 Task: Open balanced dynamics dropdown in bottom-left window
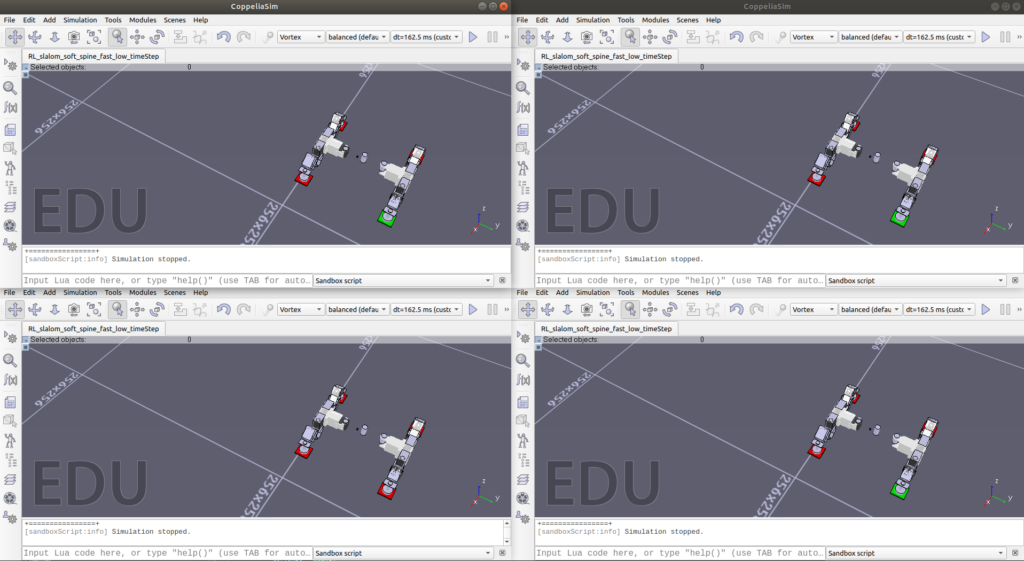(357, 310)
